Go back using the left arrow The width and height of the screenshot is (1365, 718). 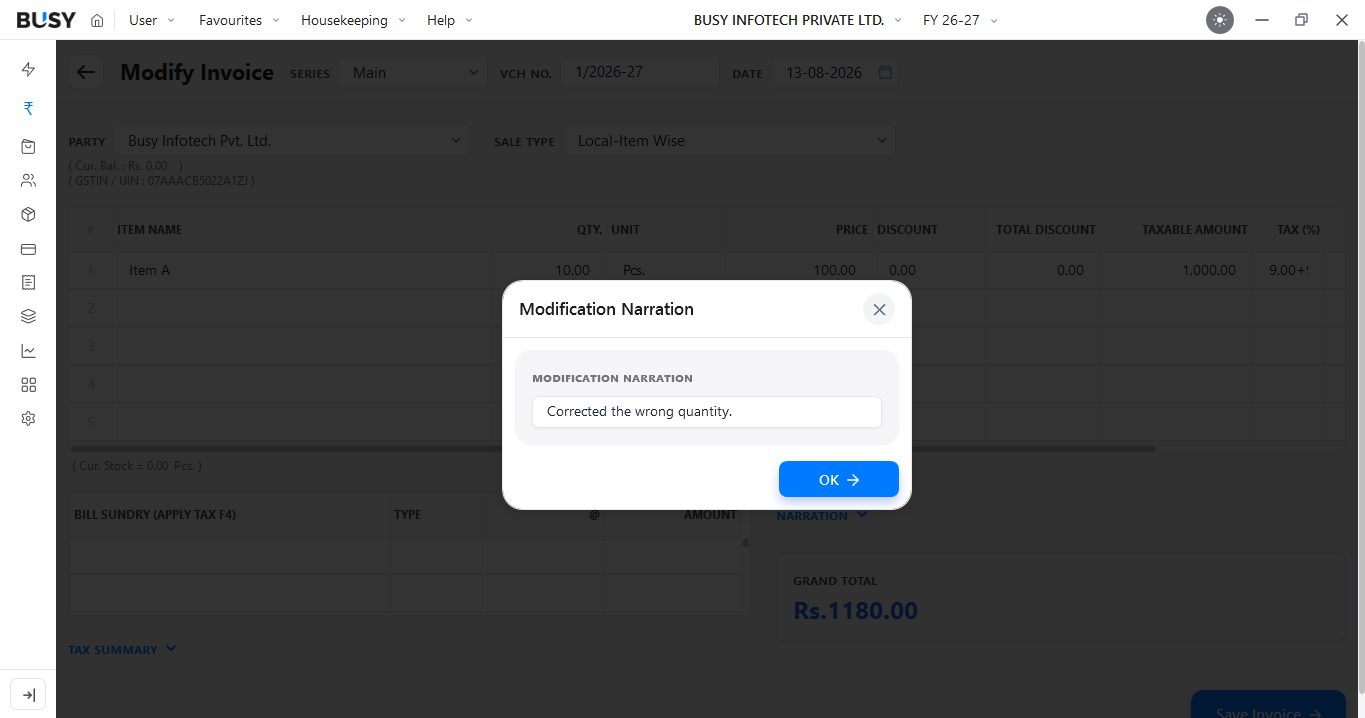point(86,72)
